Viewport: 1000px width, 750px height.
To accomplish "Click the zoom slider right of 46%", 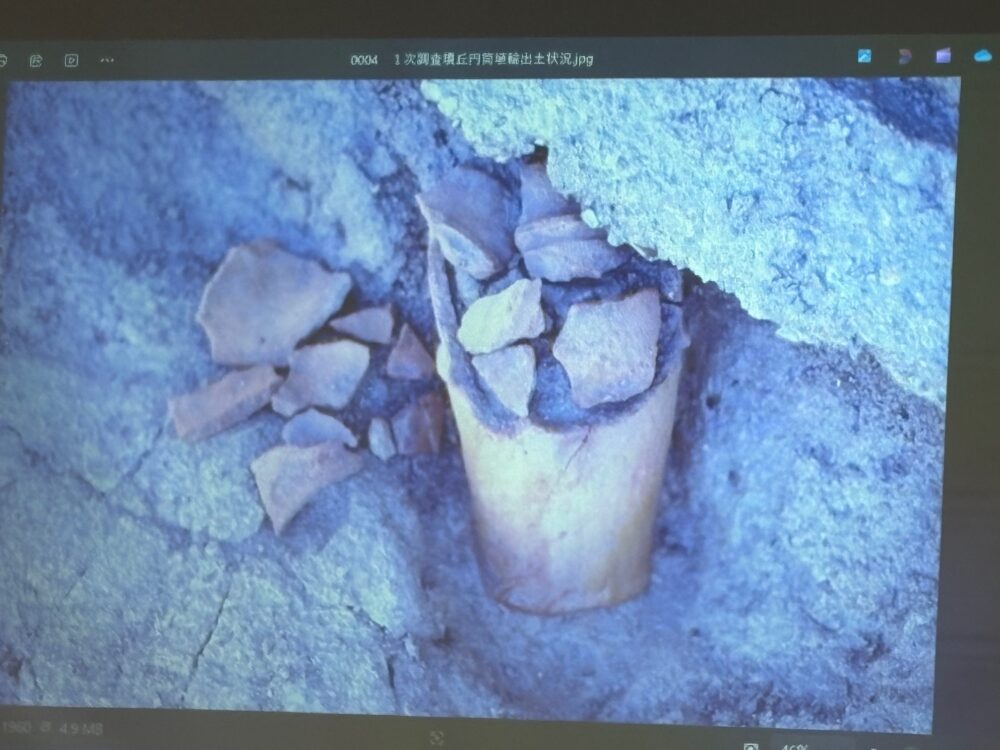I will pos(880,746).
